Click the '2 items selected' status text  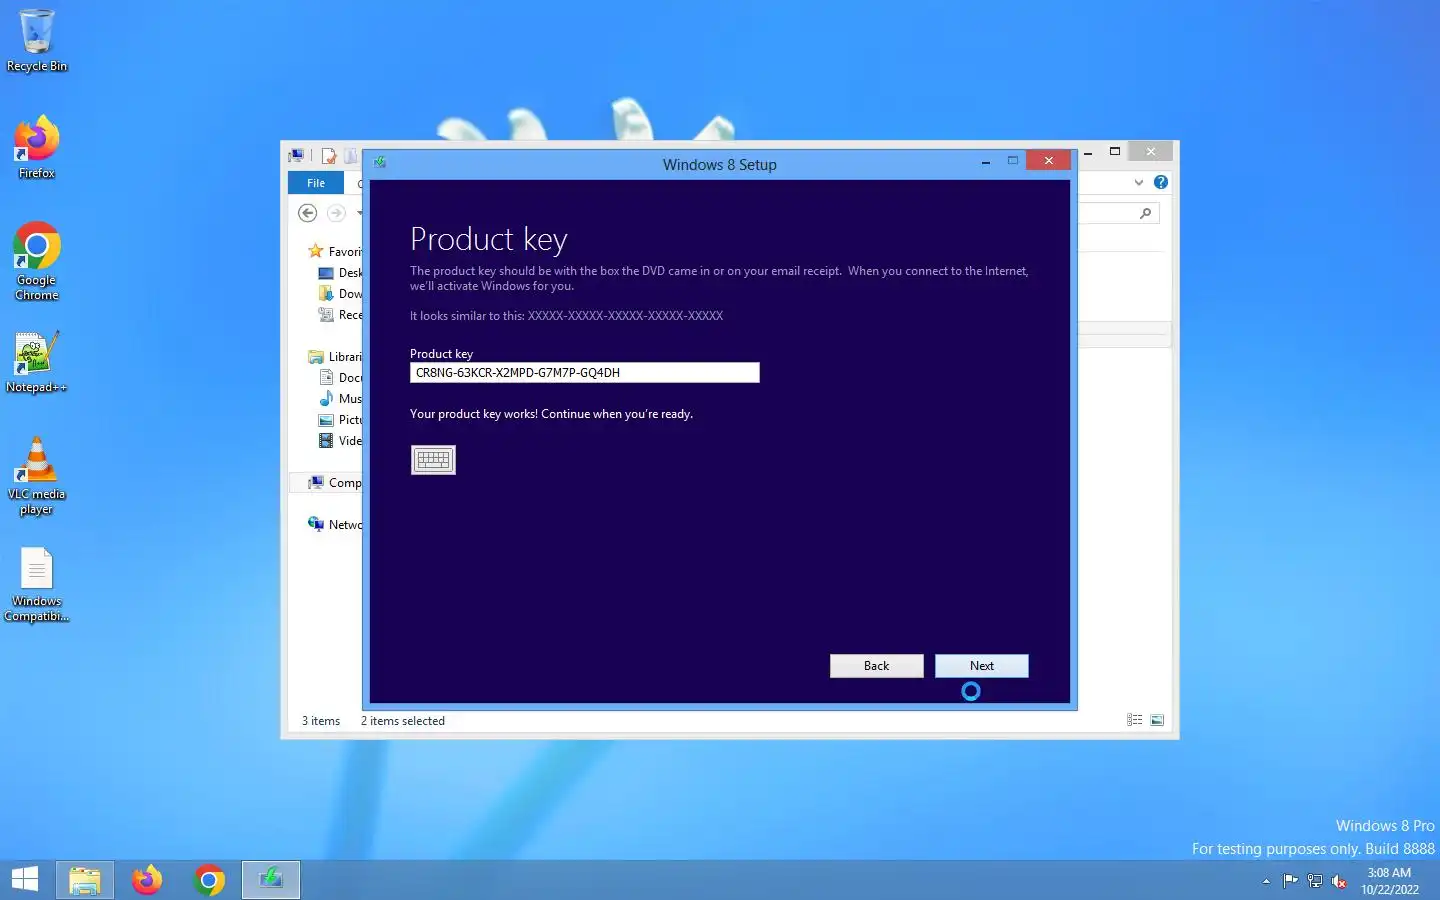click(403, 721)
